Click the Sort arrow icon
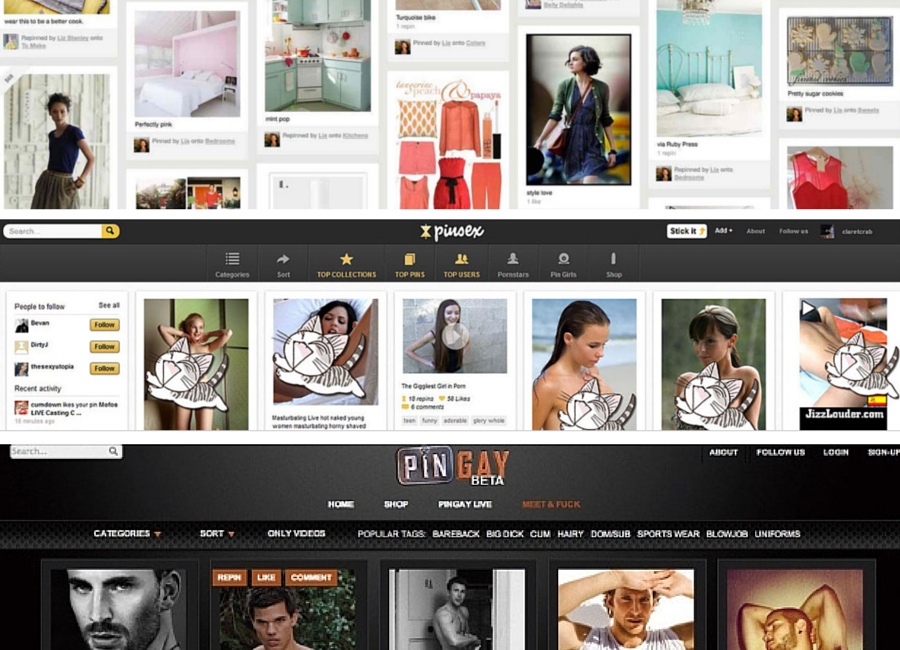 (283, 259)
